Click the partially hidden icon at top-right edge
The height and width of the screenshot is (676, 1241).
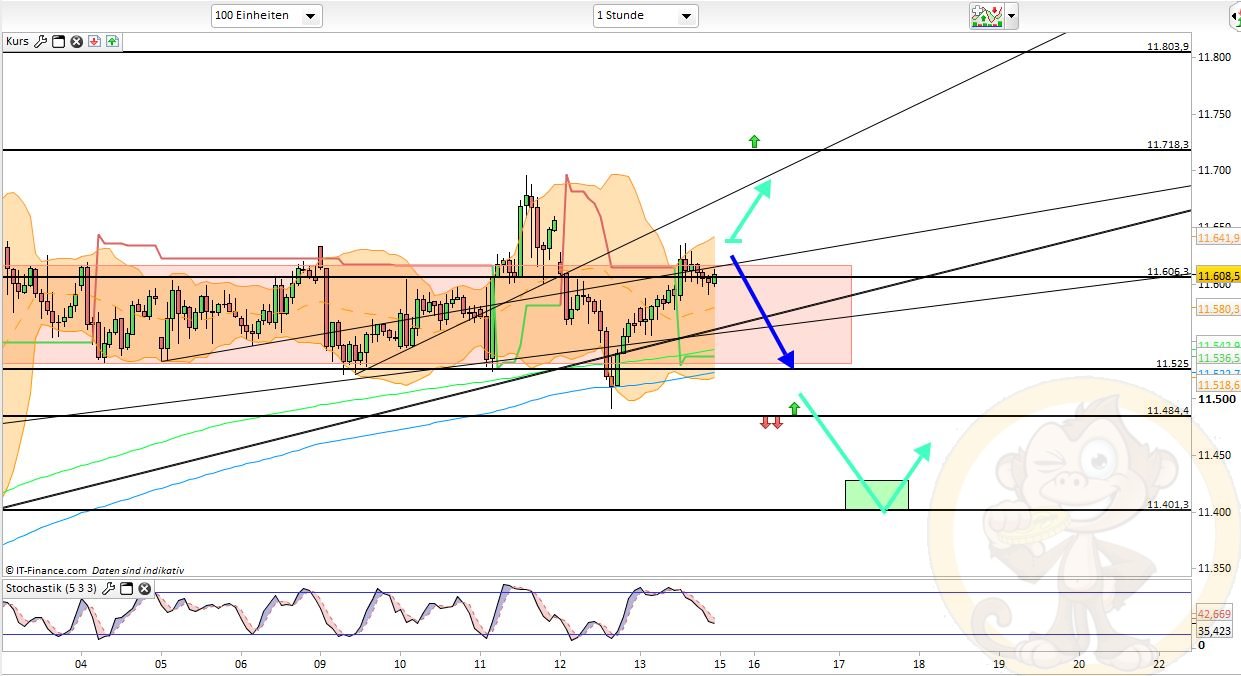pos(1234,16)
